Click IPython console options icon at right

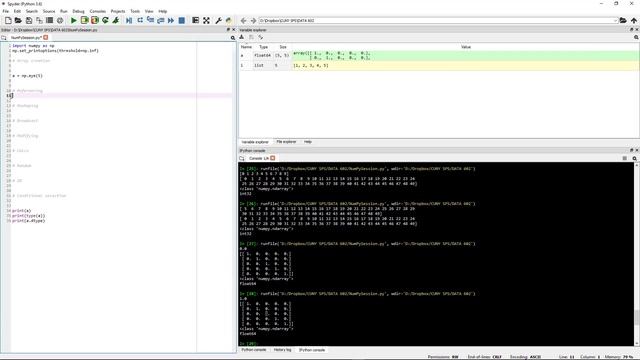(x=635, y=158)
